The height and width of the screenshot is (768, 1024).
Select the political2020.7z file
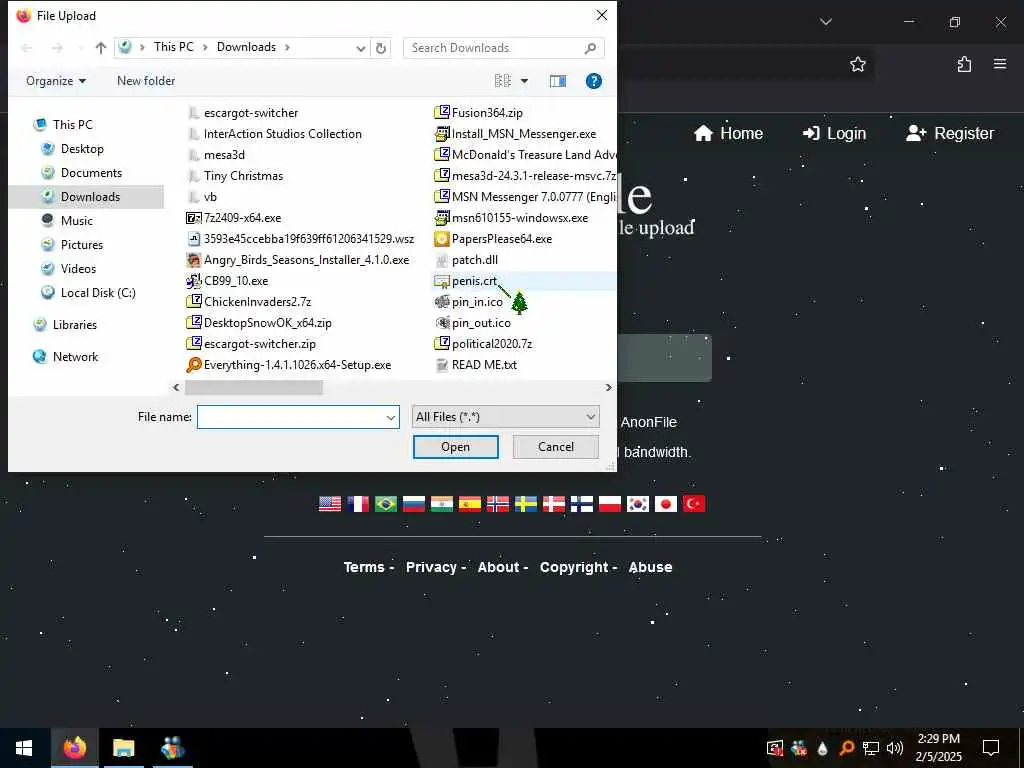(483, 344)
